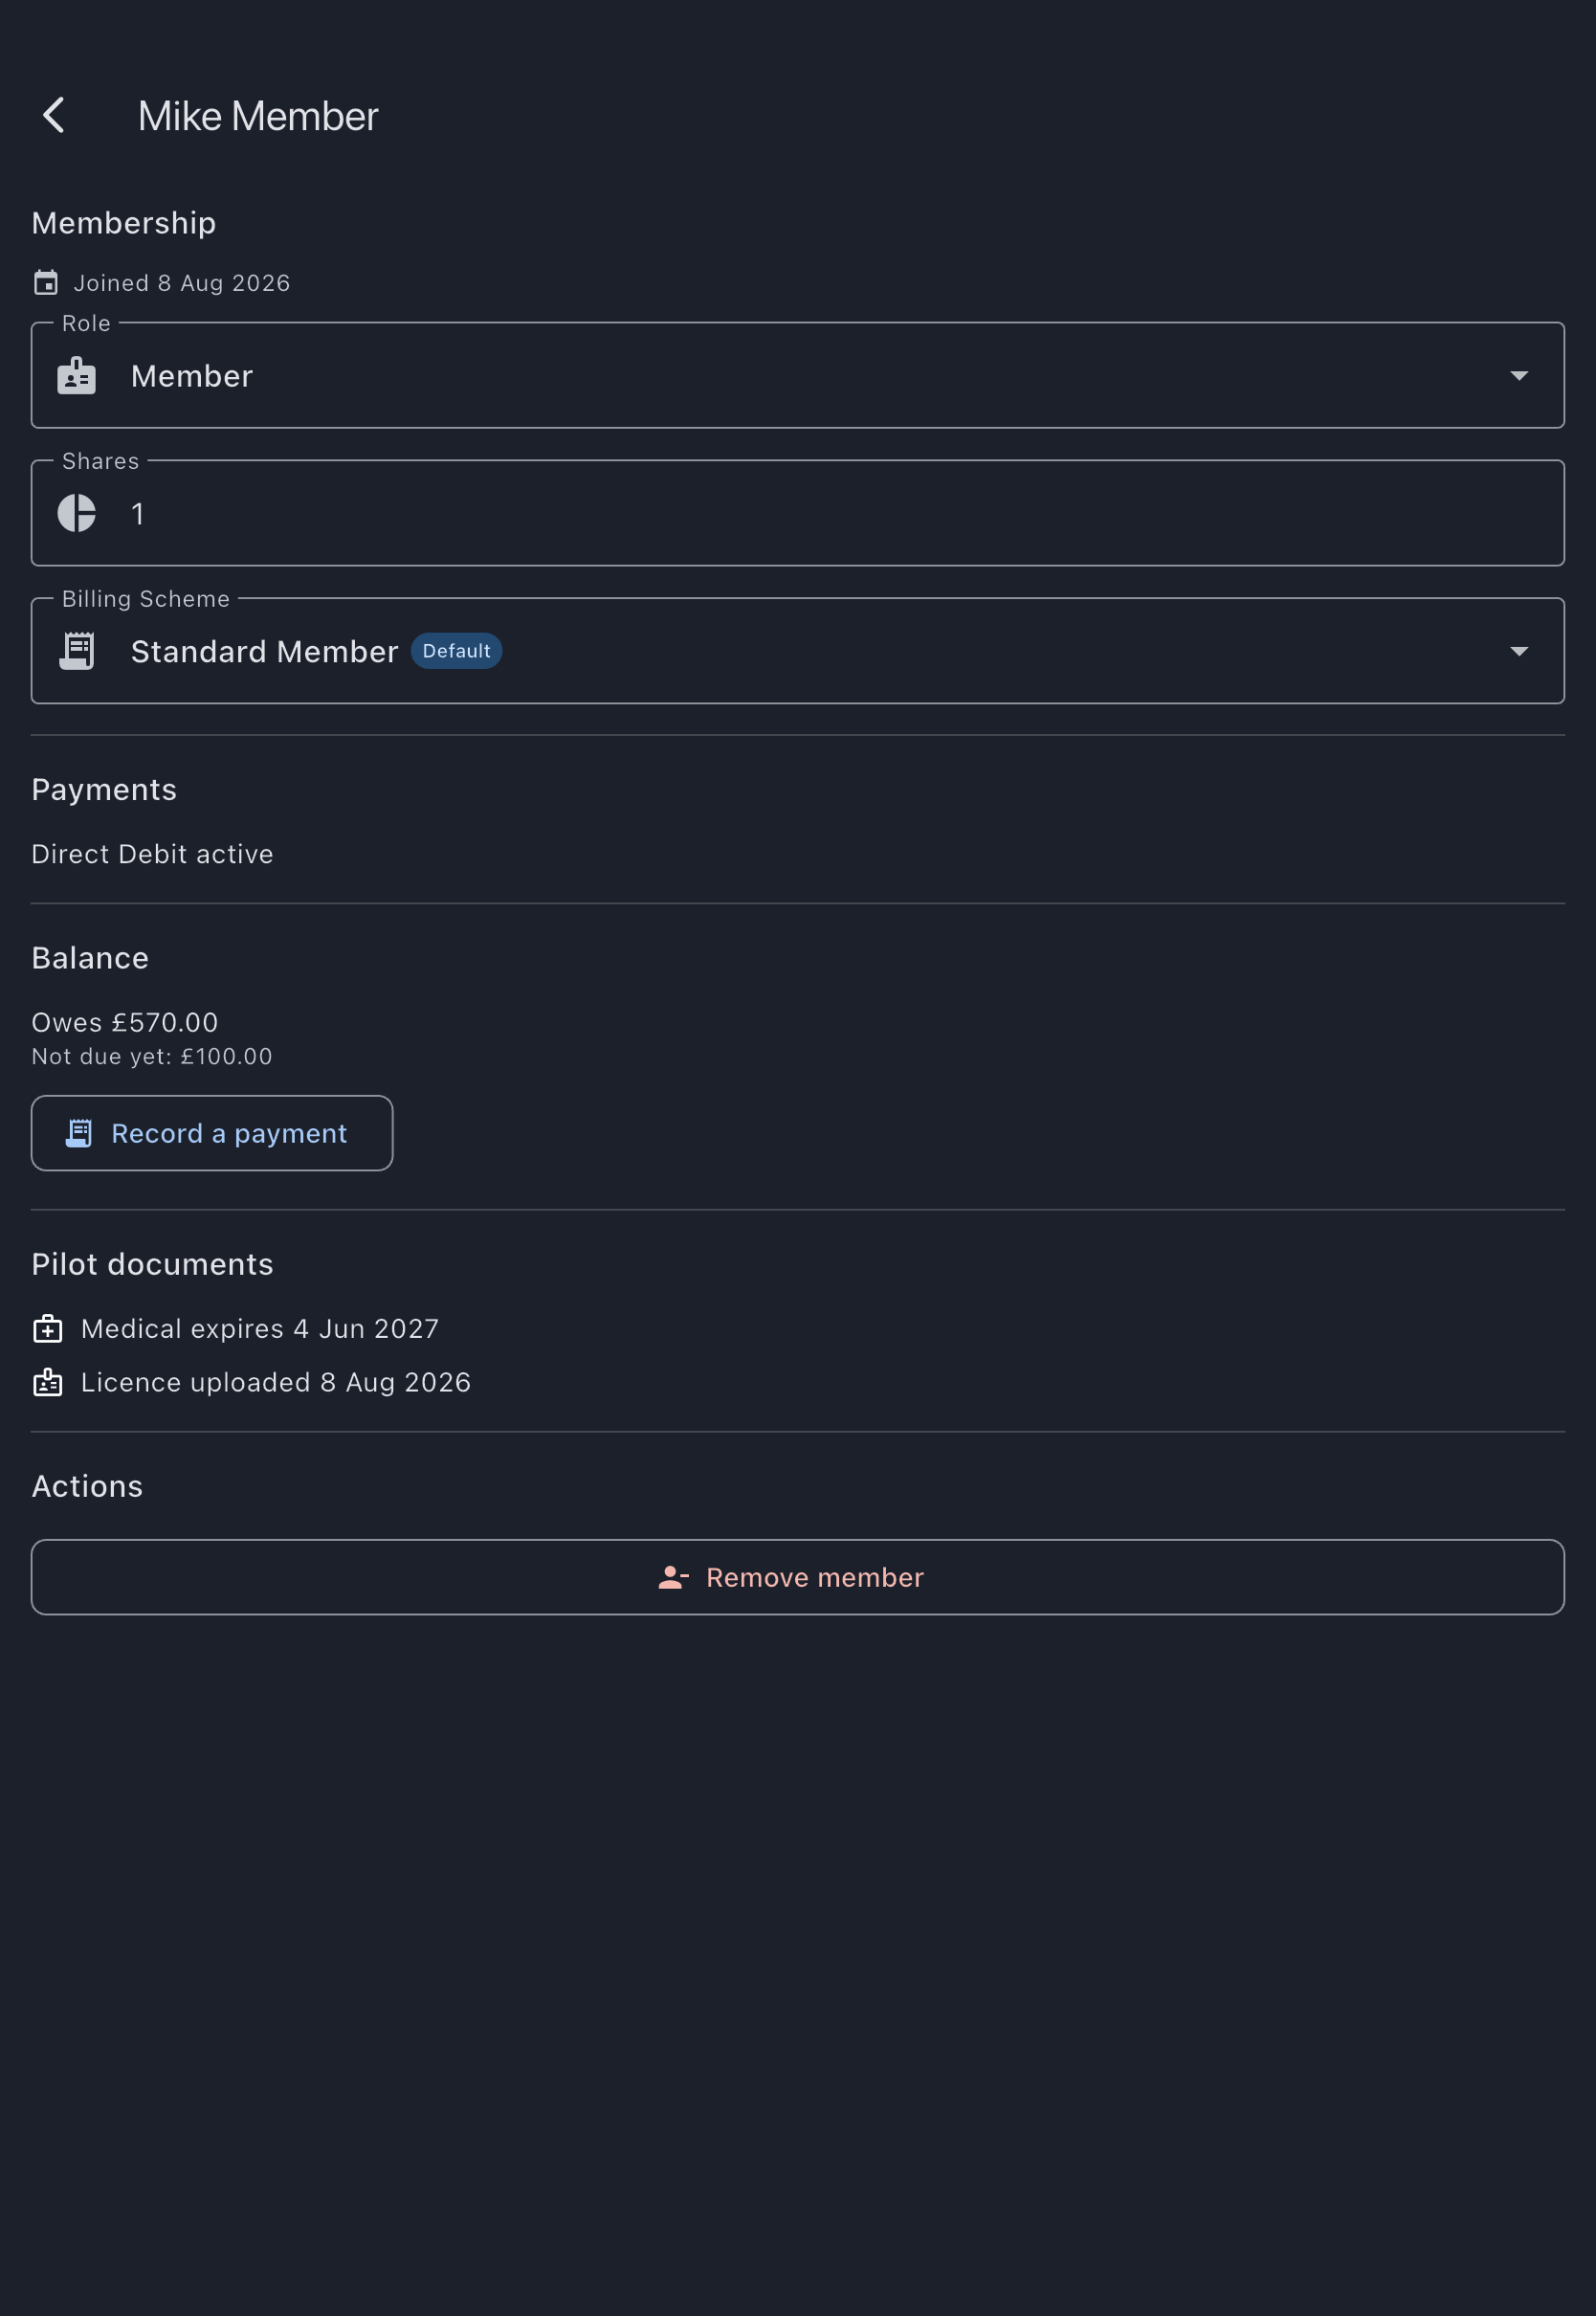Image resolution: width=1596 pixels, height=2316 pixels.
Task: Select the Licence uploaded 8 Aug 2026 entry
Action: (252, 1383)
